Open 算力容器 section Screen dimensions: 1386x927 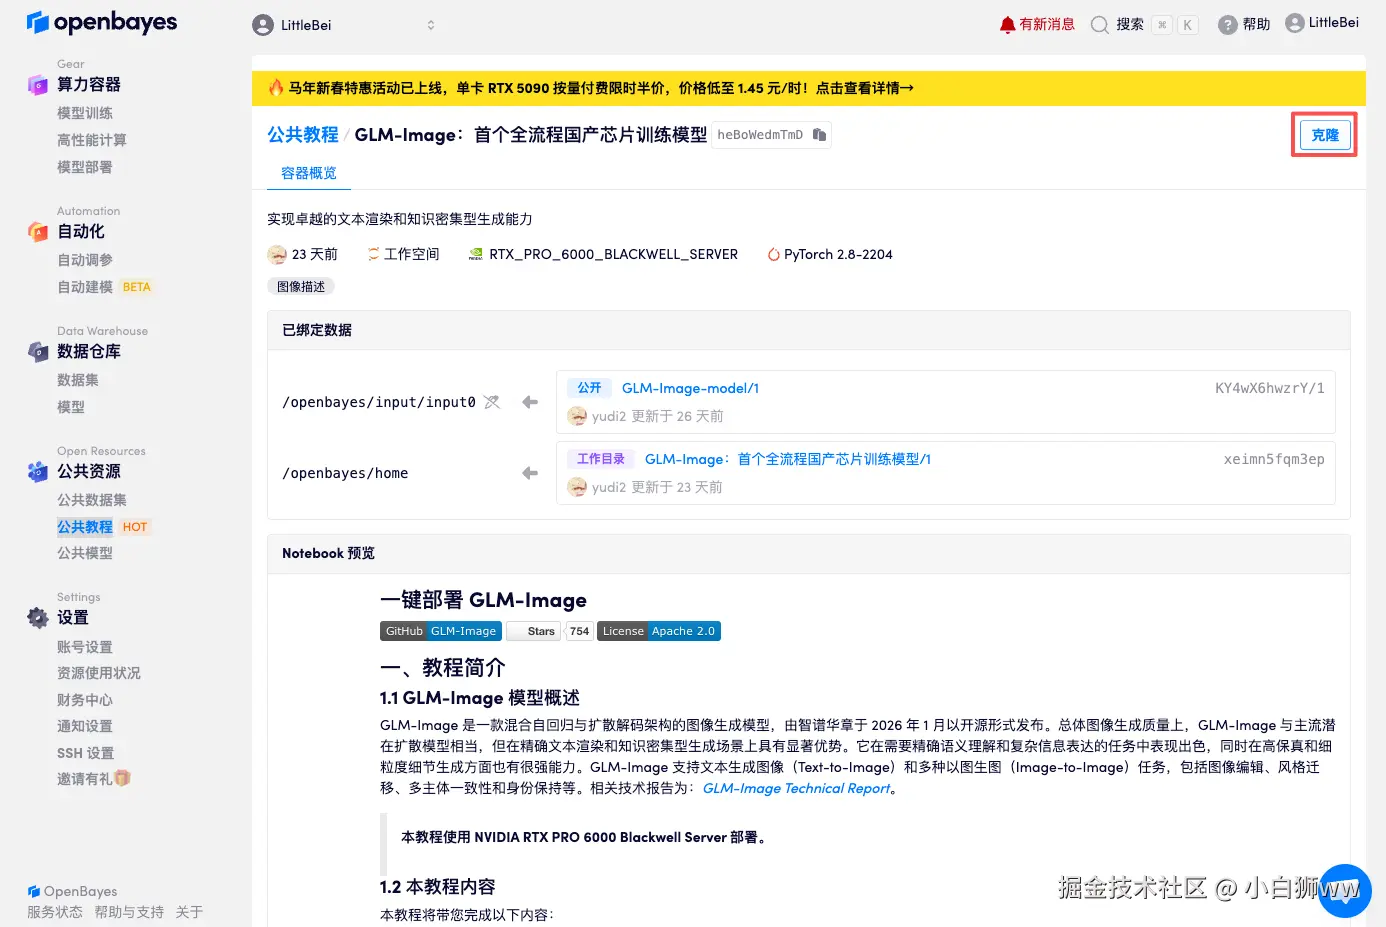[x=89, y=85]
